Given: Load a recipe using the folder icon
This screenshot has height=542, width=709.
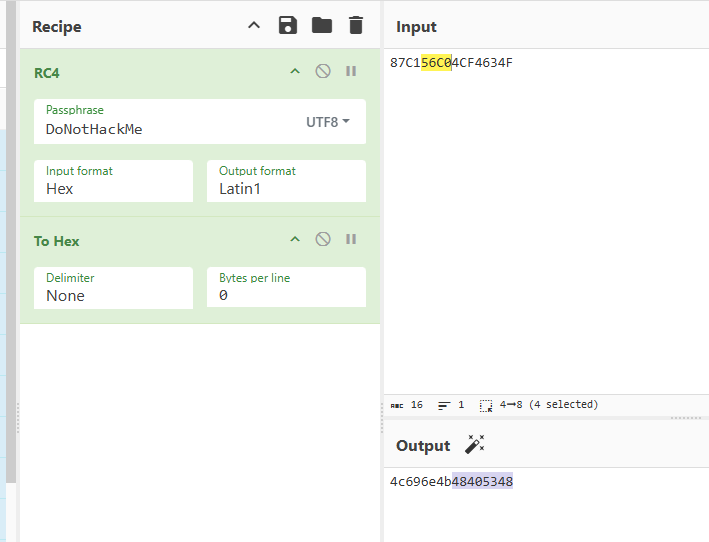Looking at the screenshot, I should tap(321, 26).
